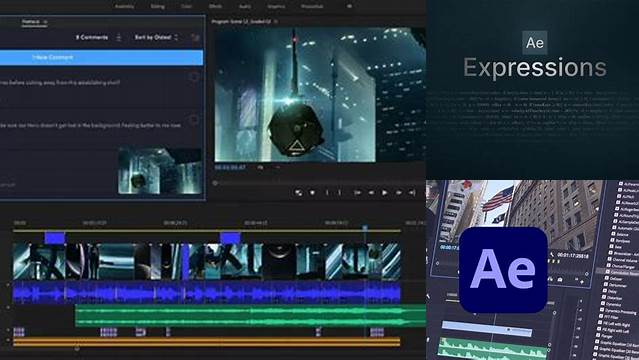The height and width of the screenshot is (360, 639).
Task: Click the small Ae badge above Expressions
Action: (535, 42)
